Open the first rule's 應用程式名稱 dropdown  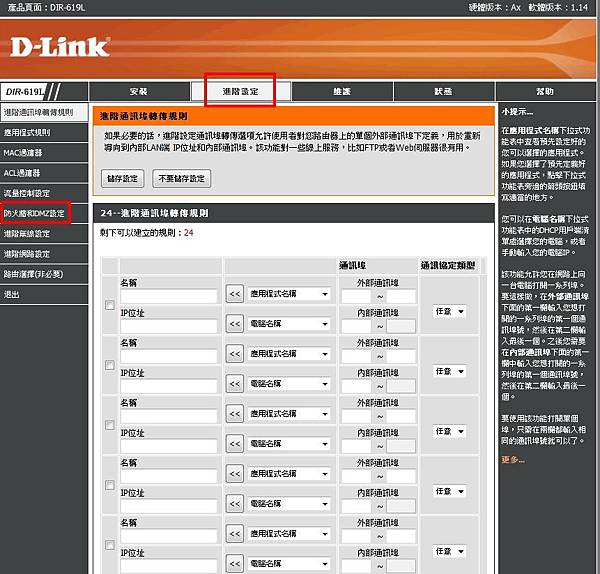(289, 294)
